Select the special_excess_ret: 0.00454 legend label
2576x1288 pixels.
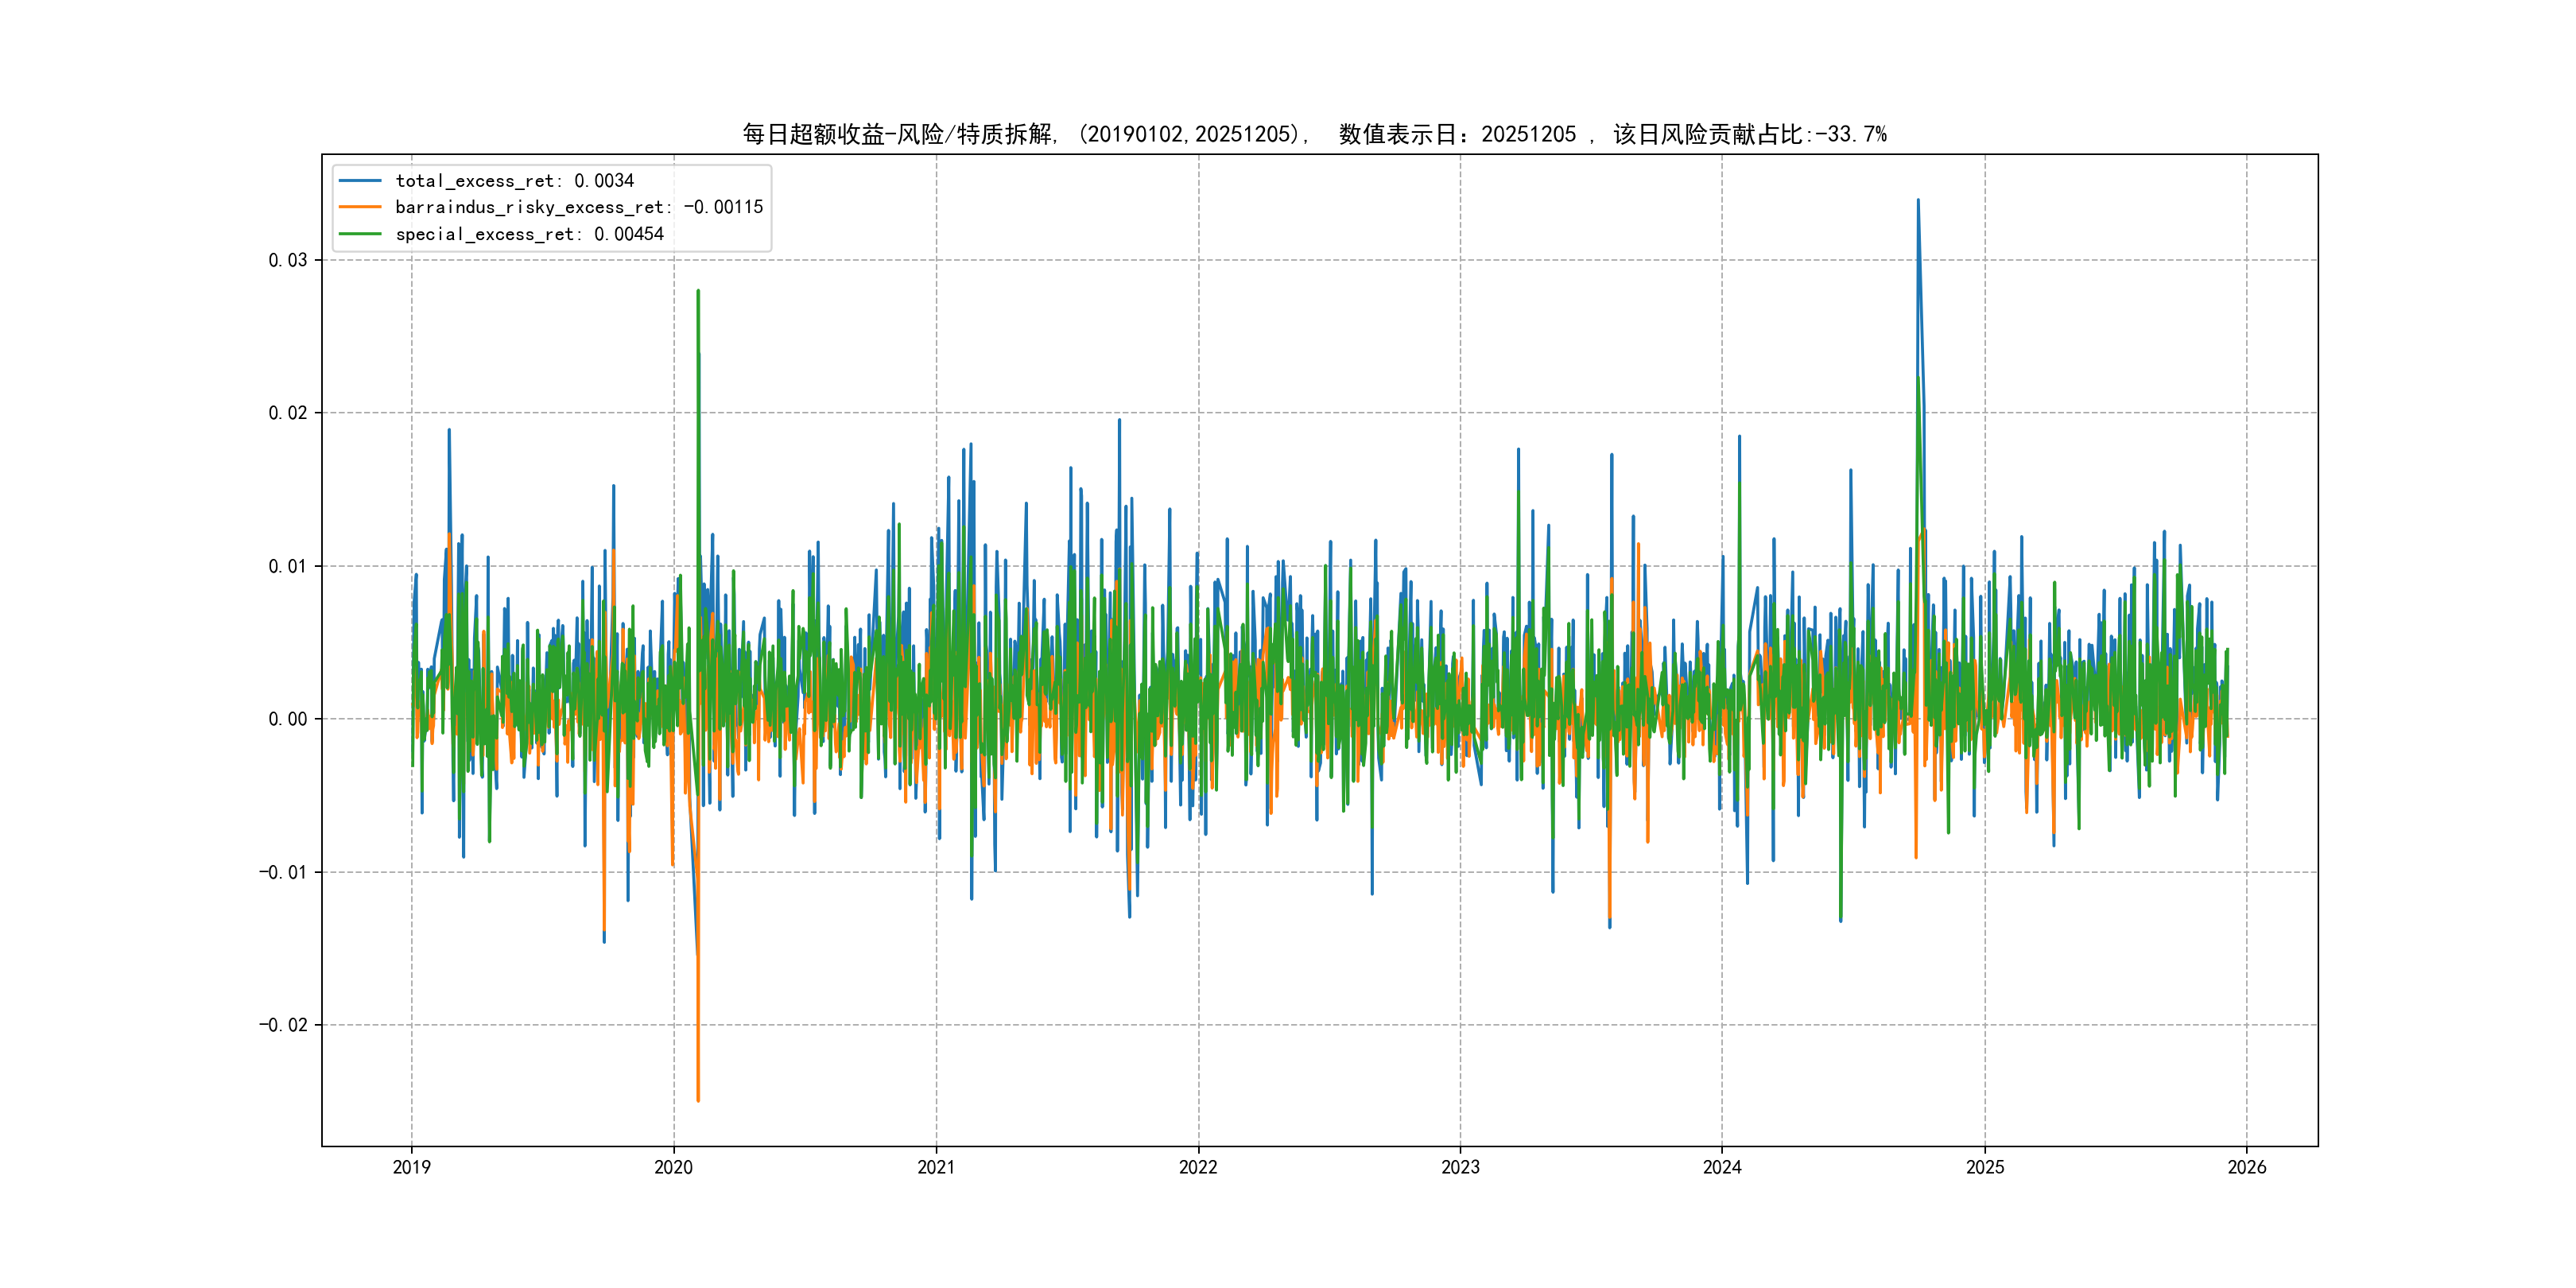click(529, 234)
